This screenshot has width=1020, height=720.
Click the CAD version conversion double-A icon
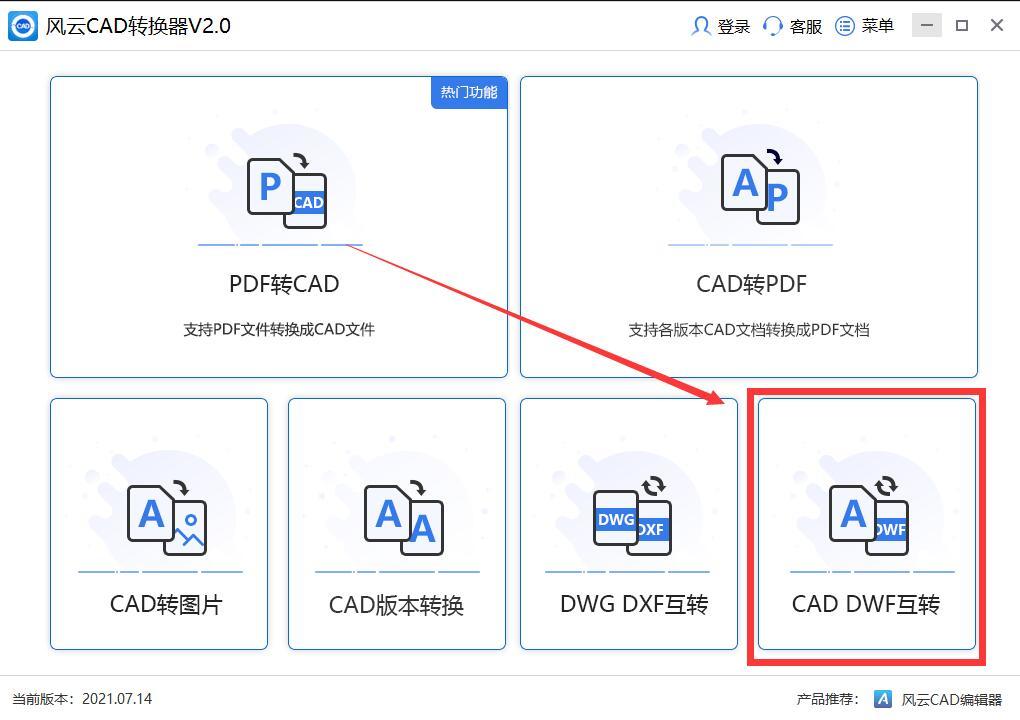[403, 518]
